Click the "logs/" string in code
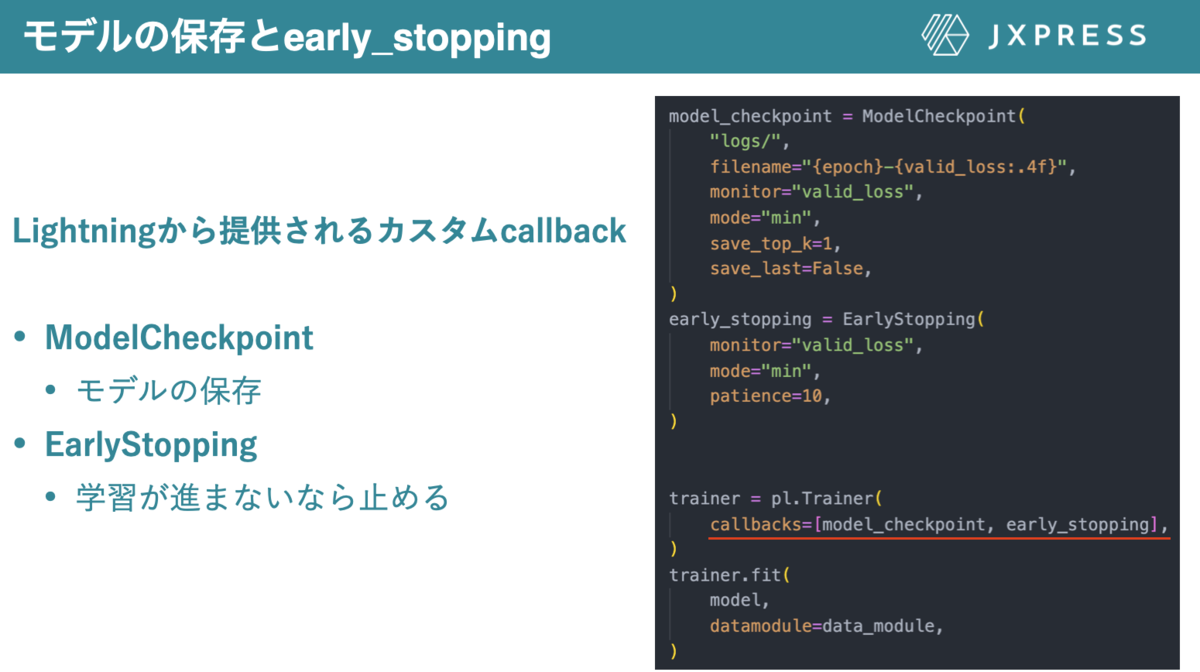The image size is (1200, 672). point(743,141)
